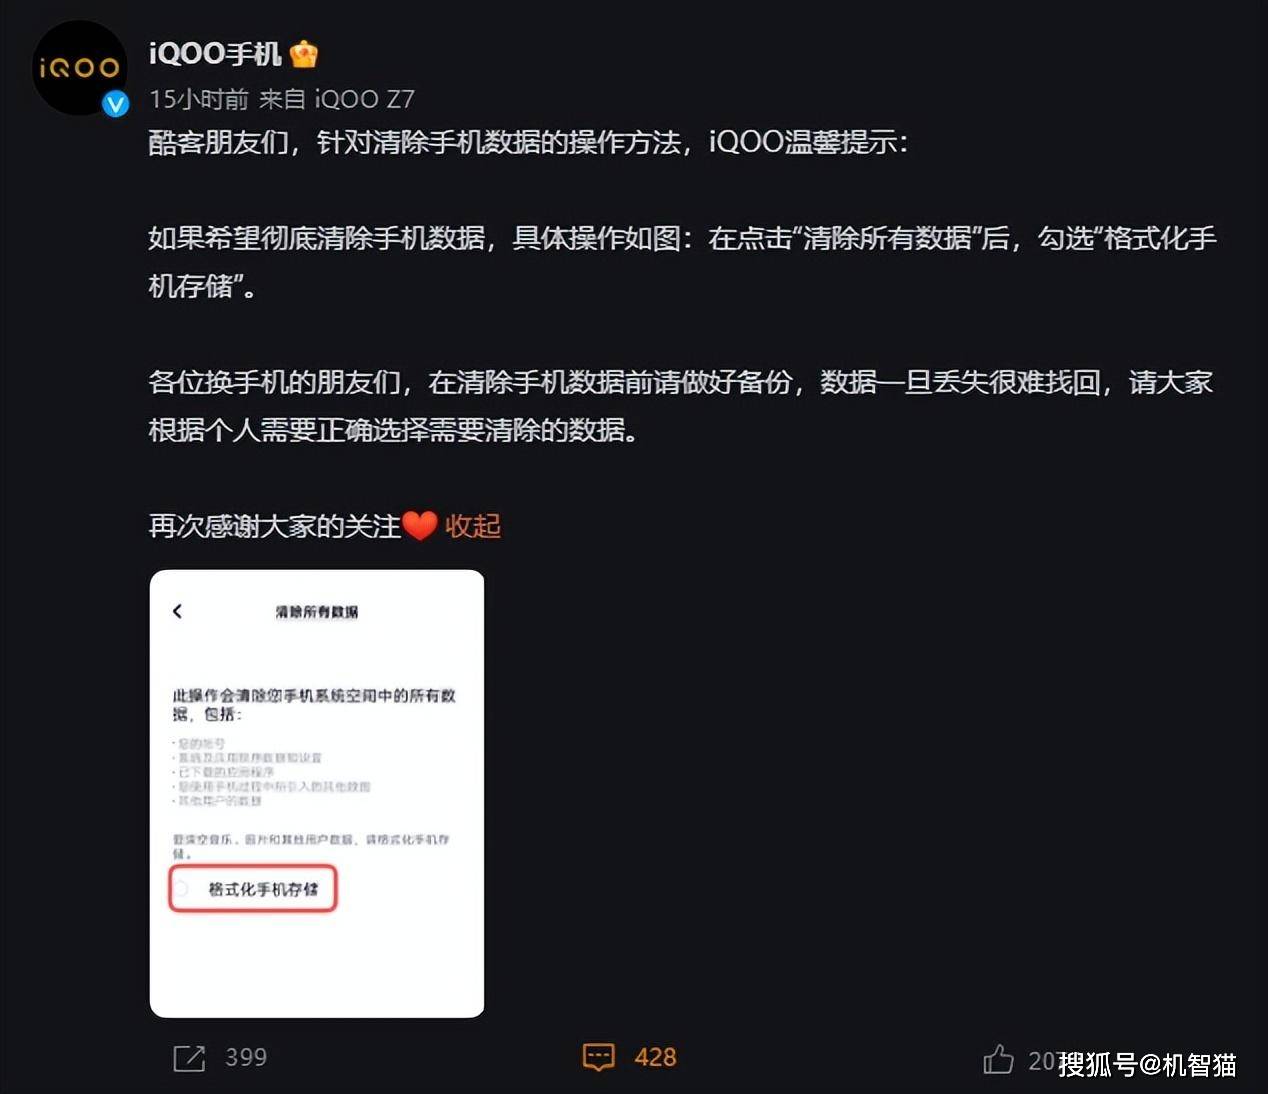Click the repost count 399
Image resolution: width=1268 pixels, height=1094 pixels.
tap(246, 1058)
